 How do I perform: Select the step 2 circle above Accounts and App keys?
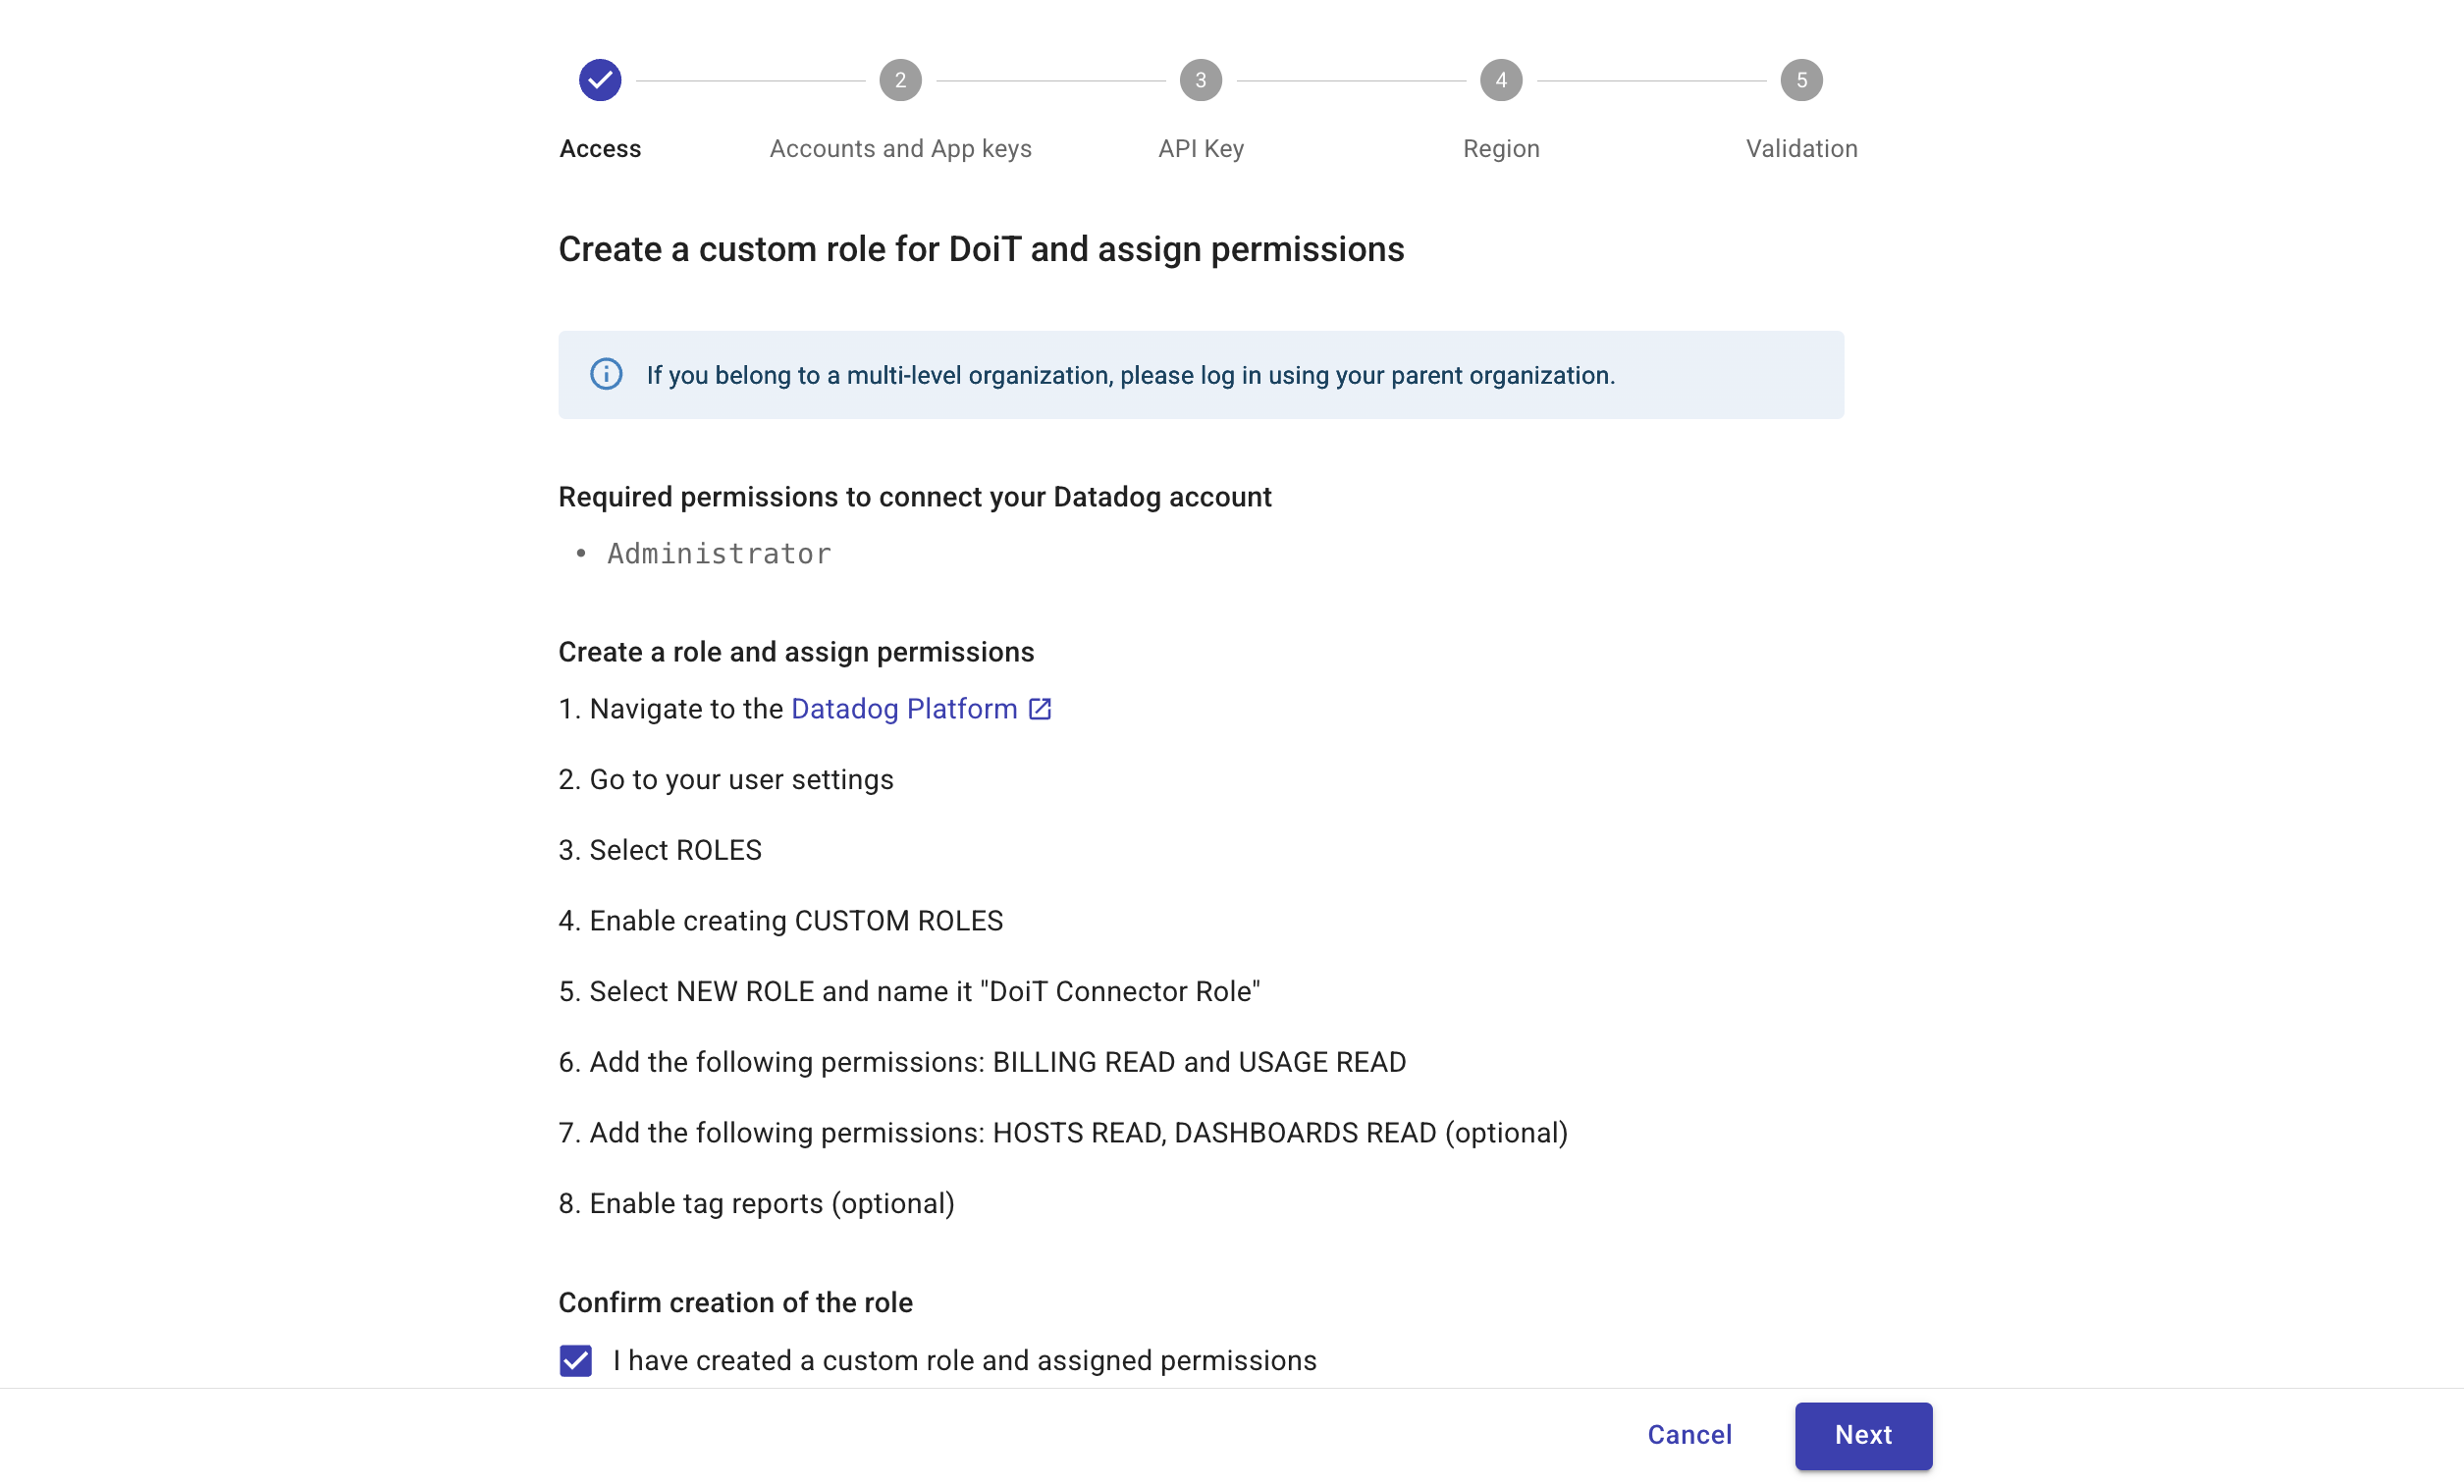900,79
